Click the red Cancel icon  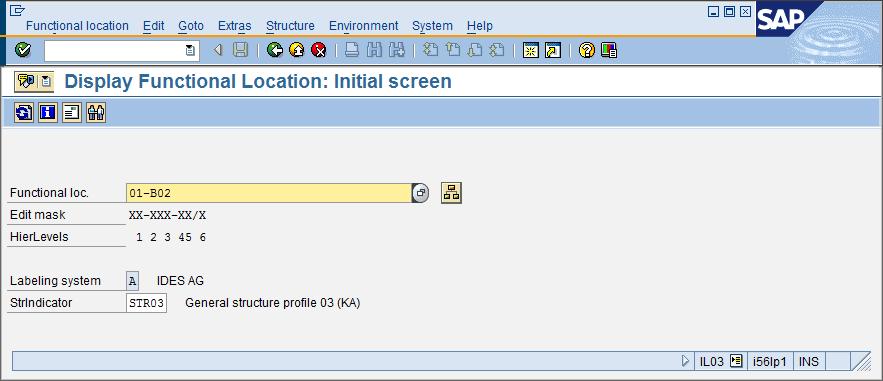[x=319, y=51]
